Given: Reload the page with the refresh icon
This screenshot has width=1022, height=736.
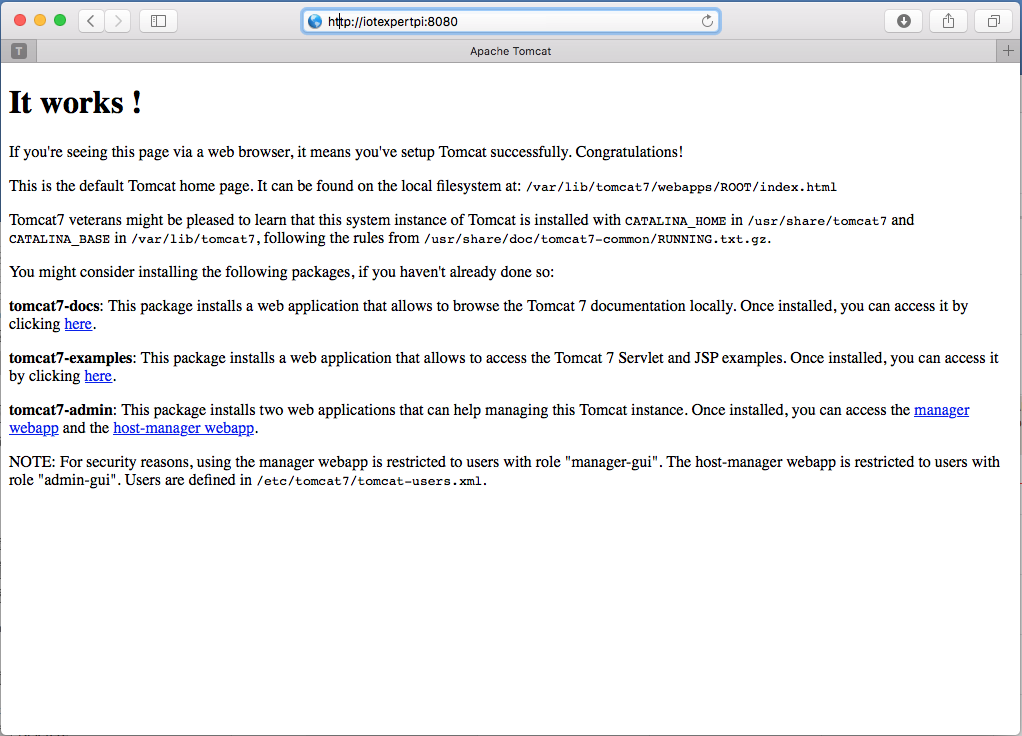Looking at the screenshot, I should coord(707,21).
